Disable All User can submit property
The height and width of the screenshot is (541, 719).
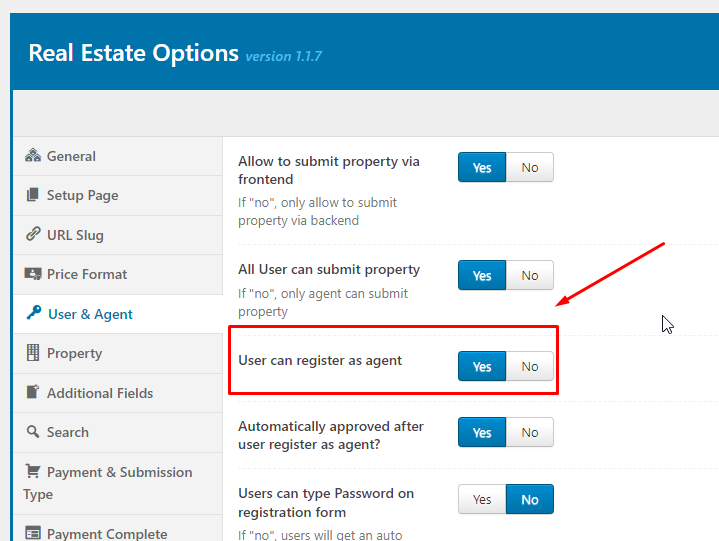point(530,276)
